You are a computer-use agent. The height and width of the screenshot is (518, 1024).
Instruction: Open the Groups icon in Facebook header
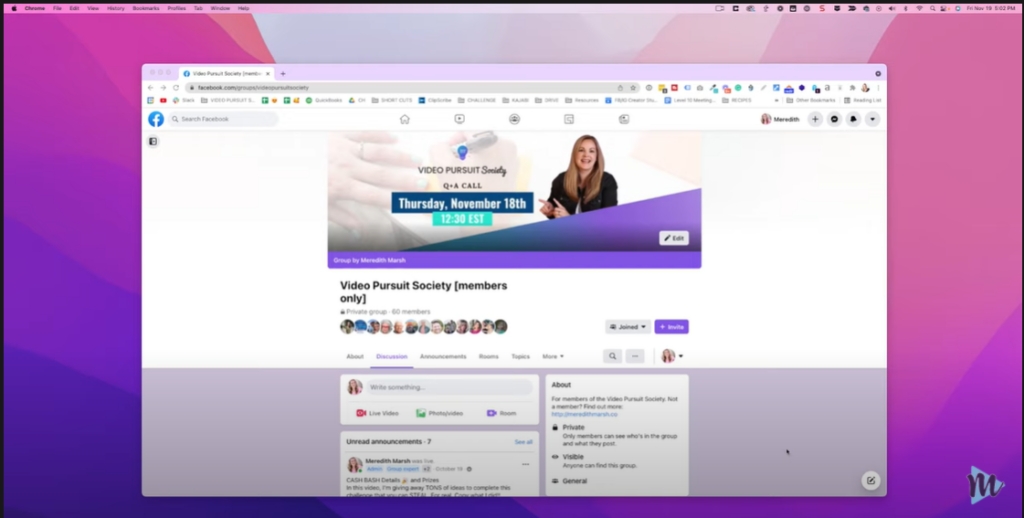(515, 119)
